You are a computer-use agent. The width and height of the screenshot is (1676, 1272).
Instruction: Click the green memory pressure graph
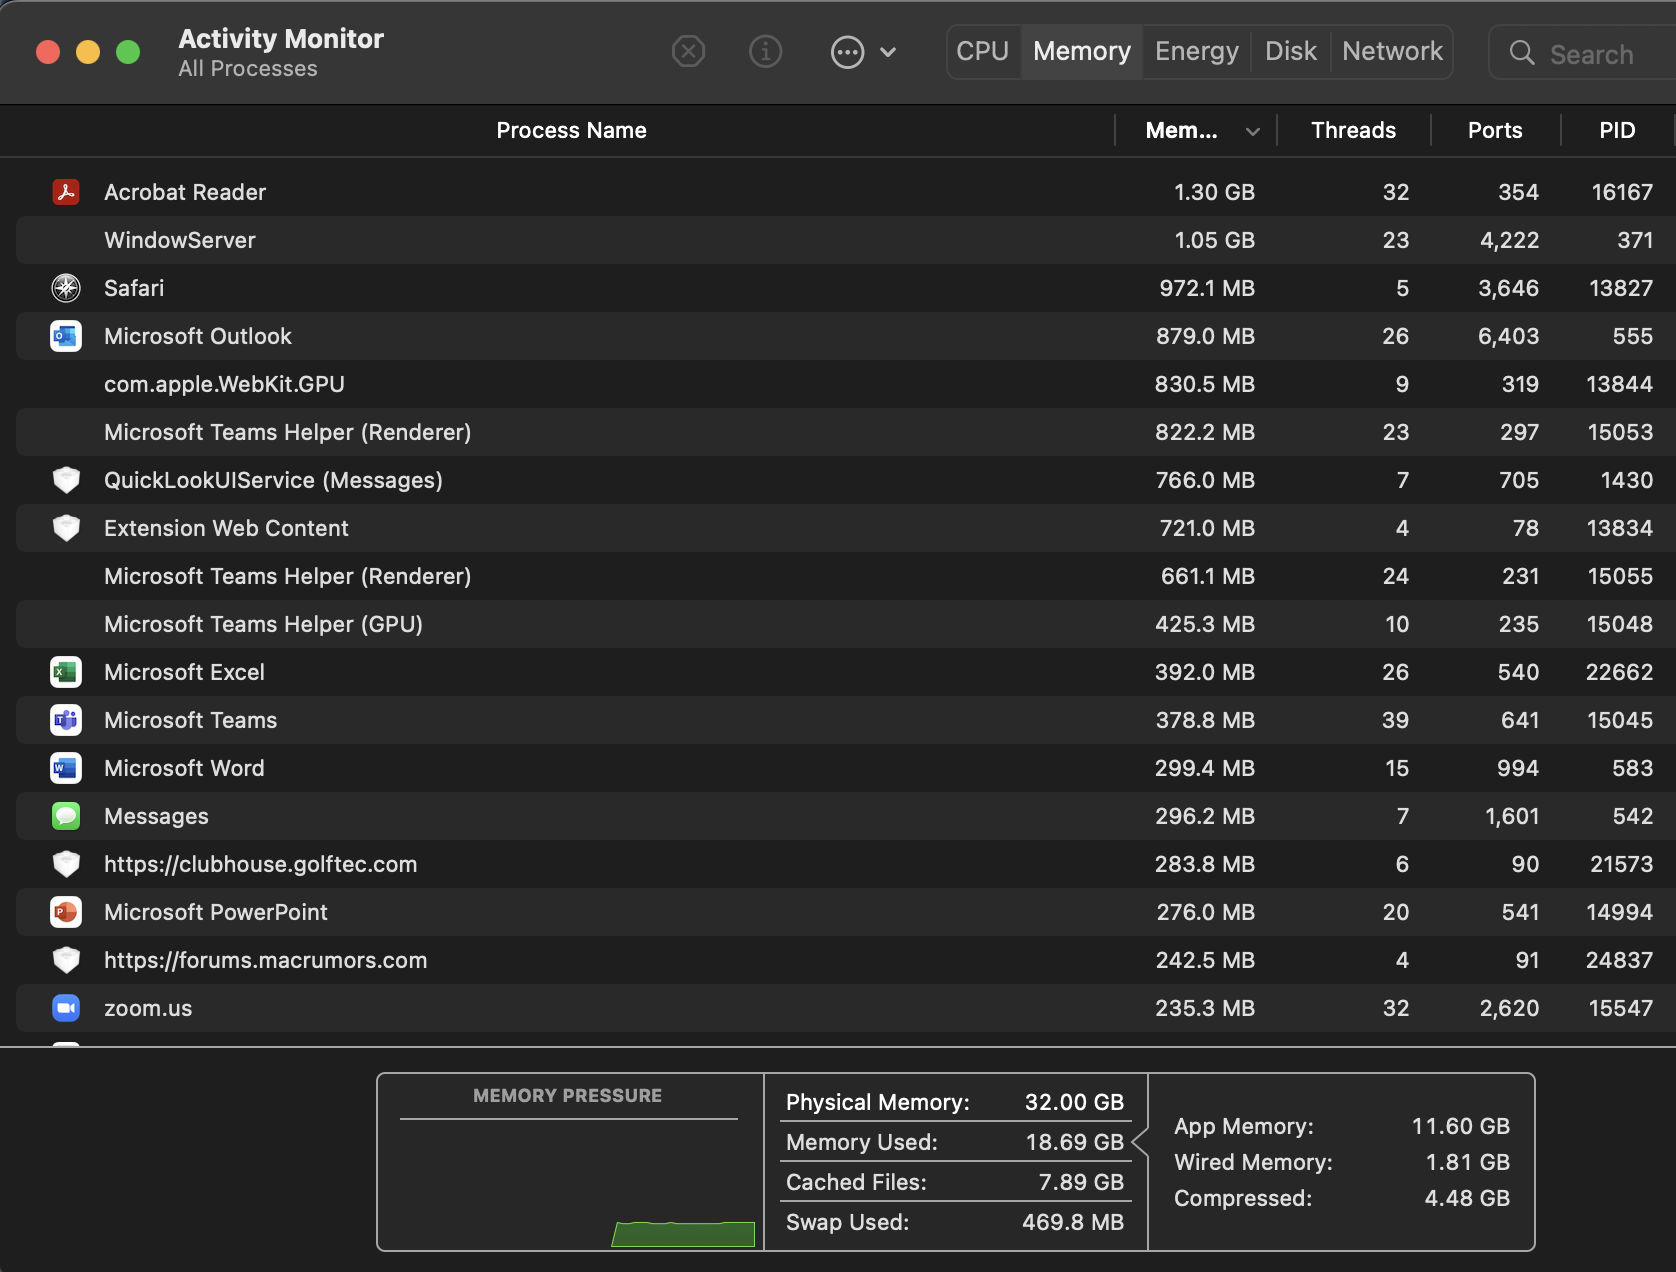tap(683, 1234)
